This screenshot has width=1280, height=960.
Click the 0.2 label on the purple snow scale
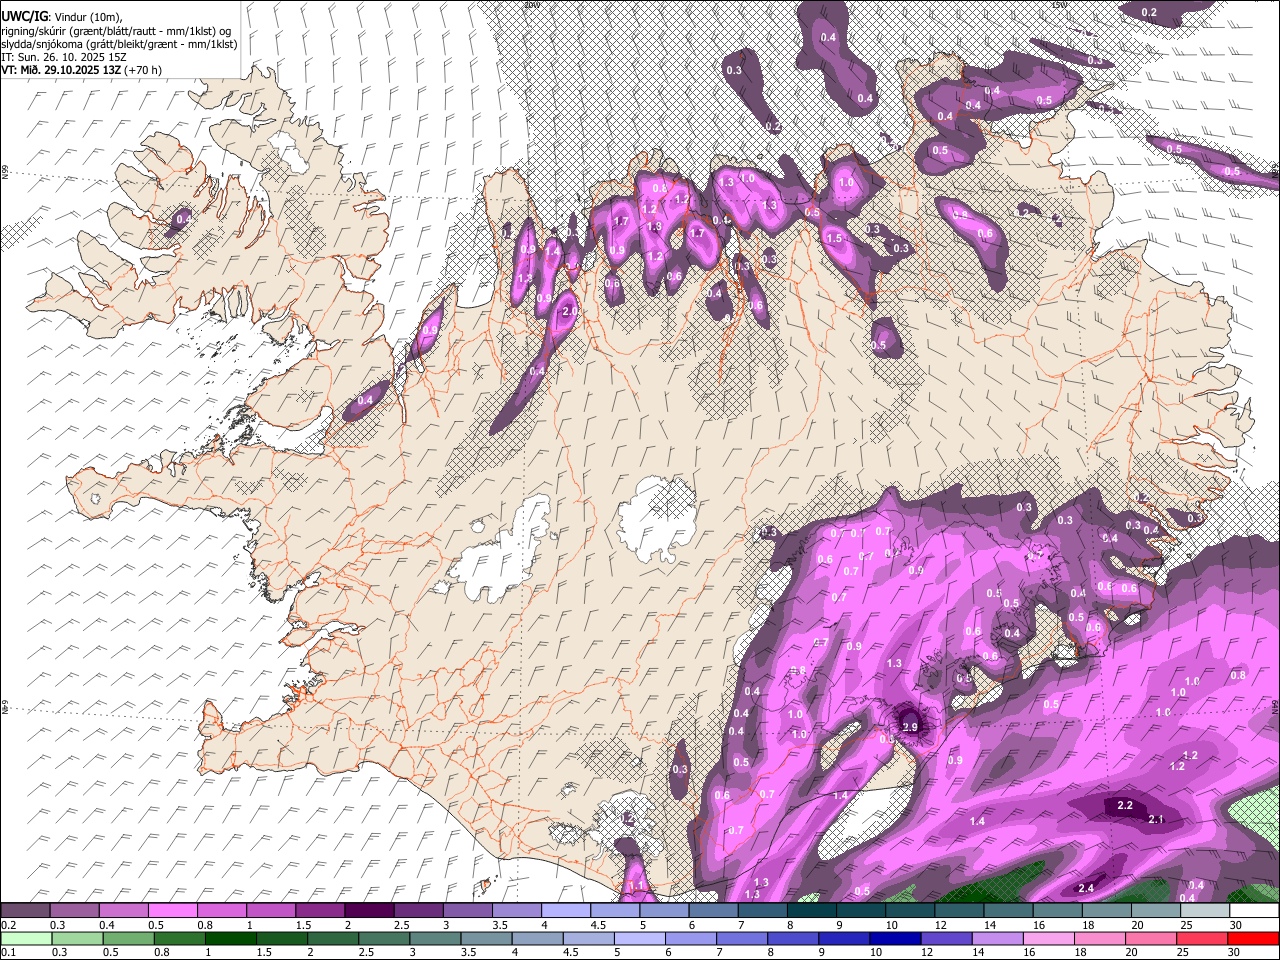click(x=7, y=925)
